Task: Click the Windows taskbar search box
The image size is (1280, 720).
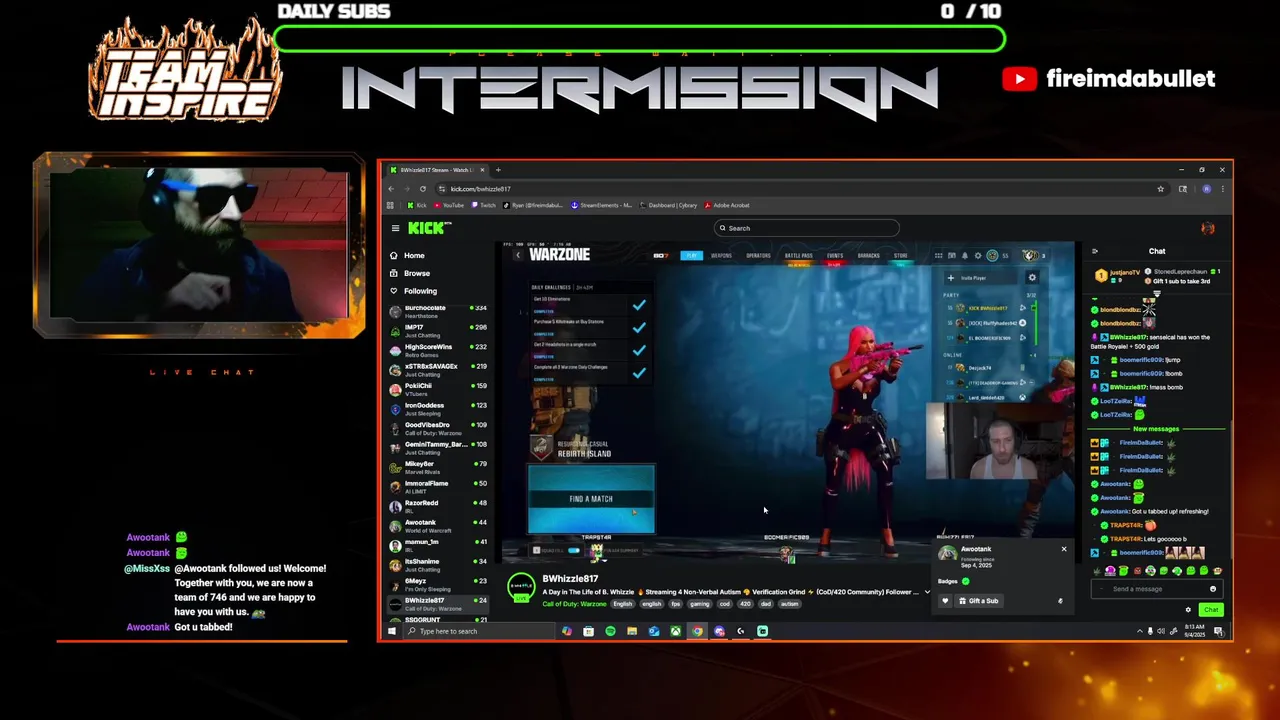Action: tap(478, 631)
